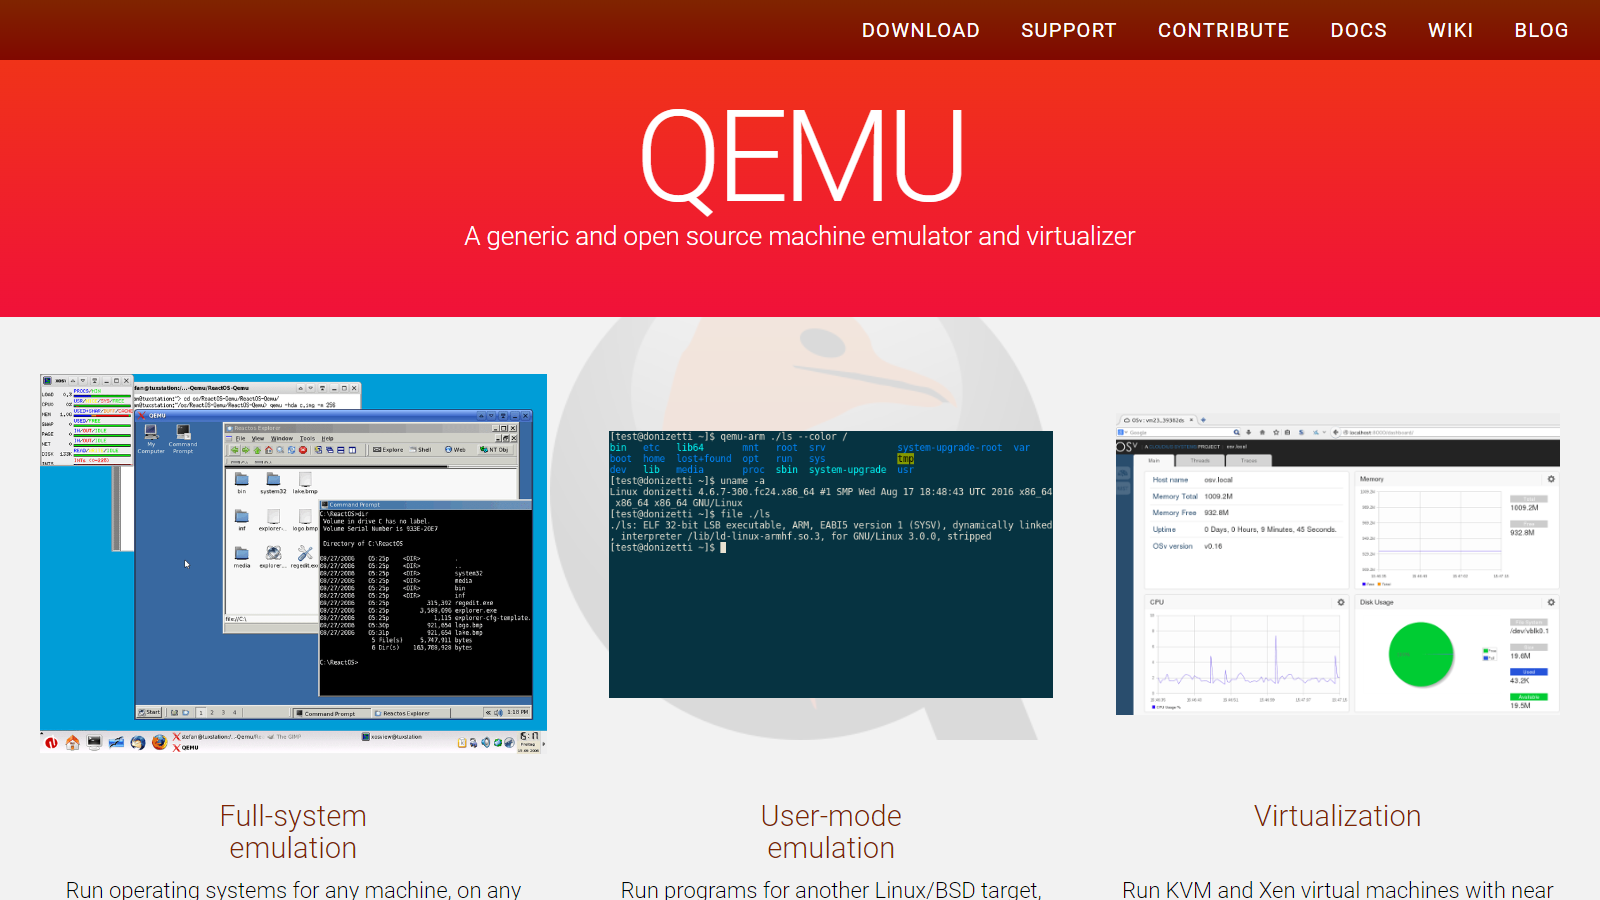Open the Blog page
Viewport: 1600px width, 900px height.
(1541, 30)
